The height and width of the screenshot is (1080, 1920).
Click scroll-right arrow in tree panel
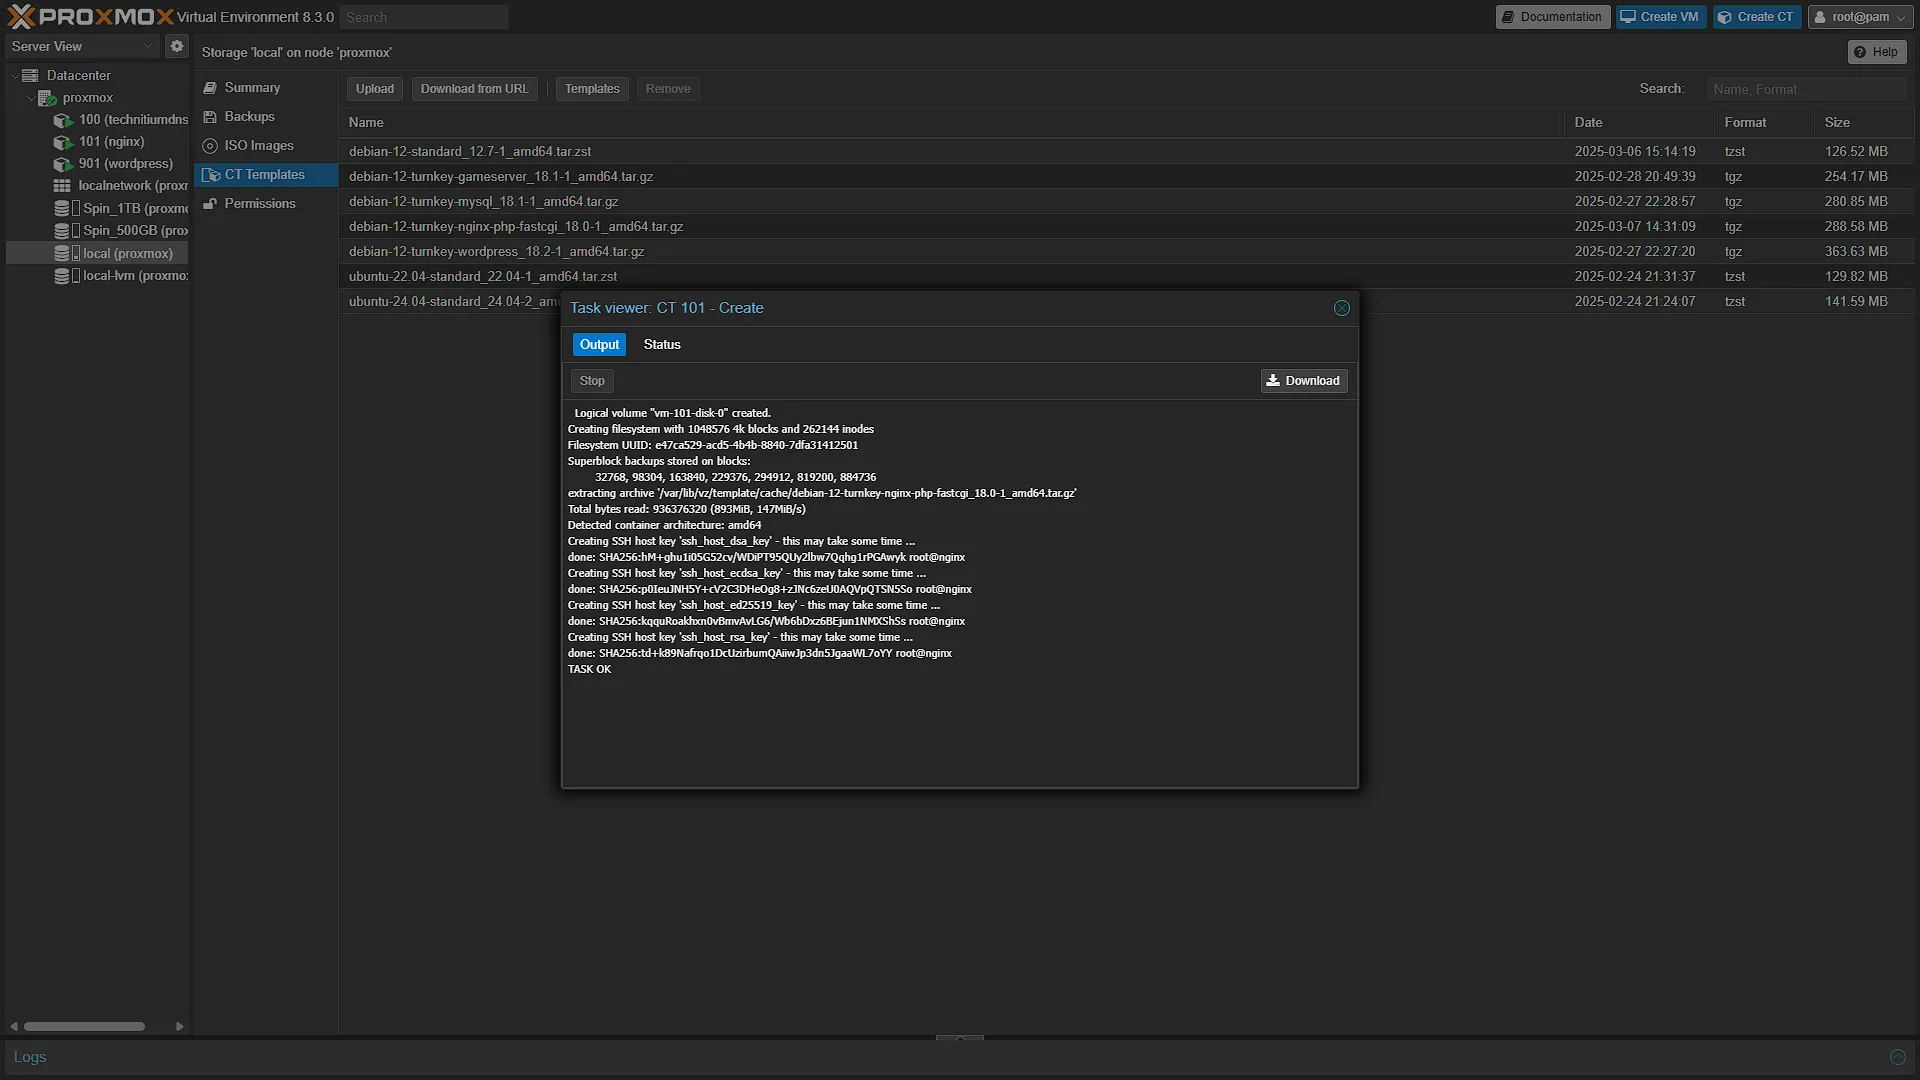pos(179,1026)
